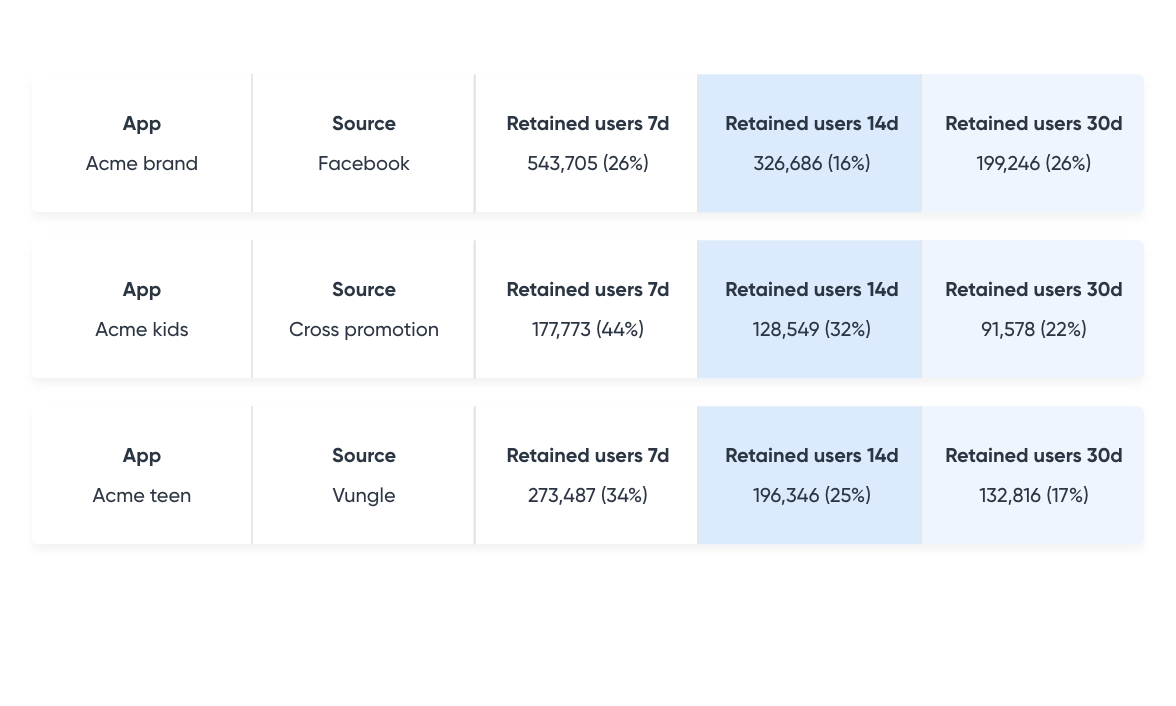Image resolution: width=1176 pixels, height=706 pixels.
Task: Click Retained users 7d label above 273,487
Action: (x=588, y=455)
